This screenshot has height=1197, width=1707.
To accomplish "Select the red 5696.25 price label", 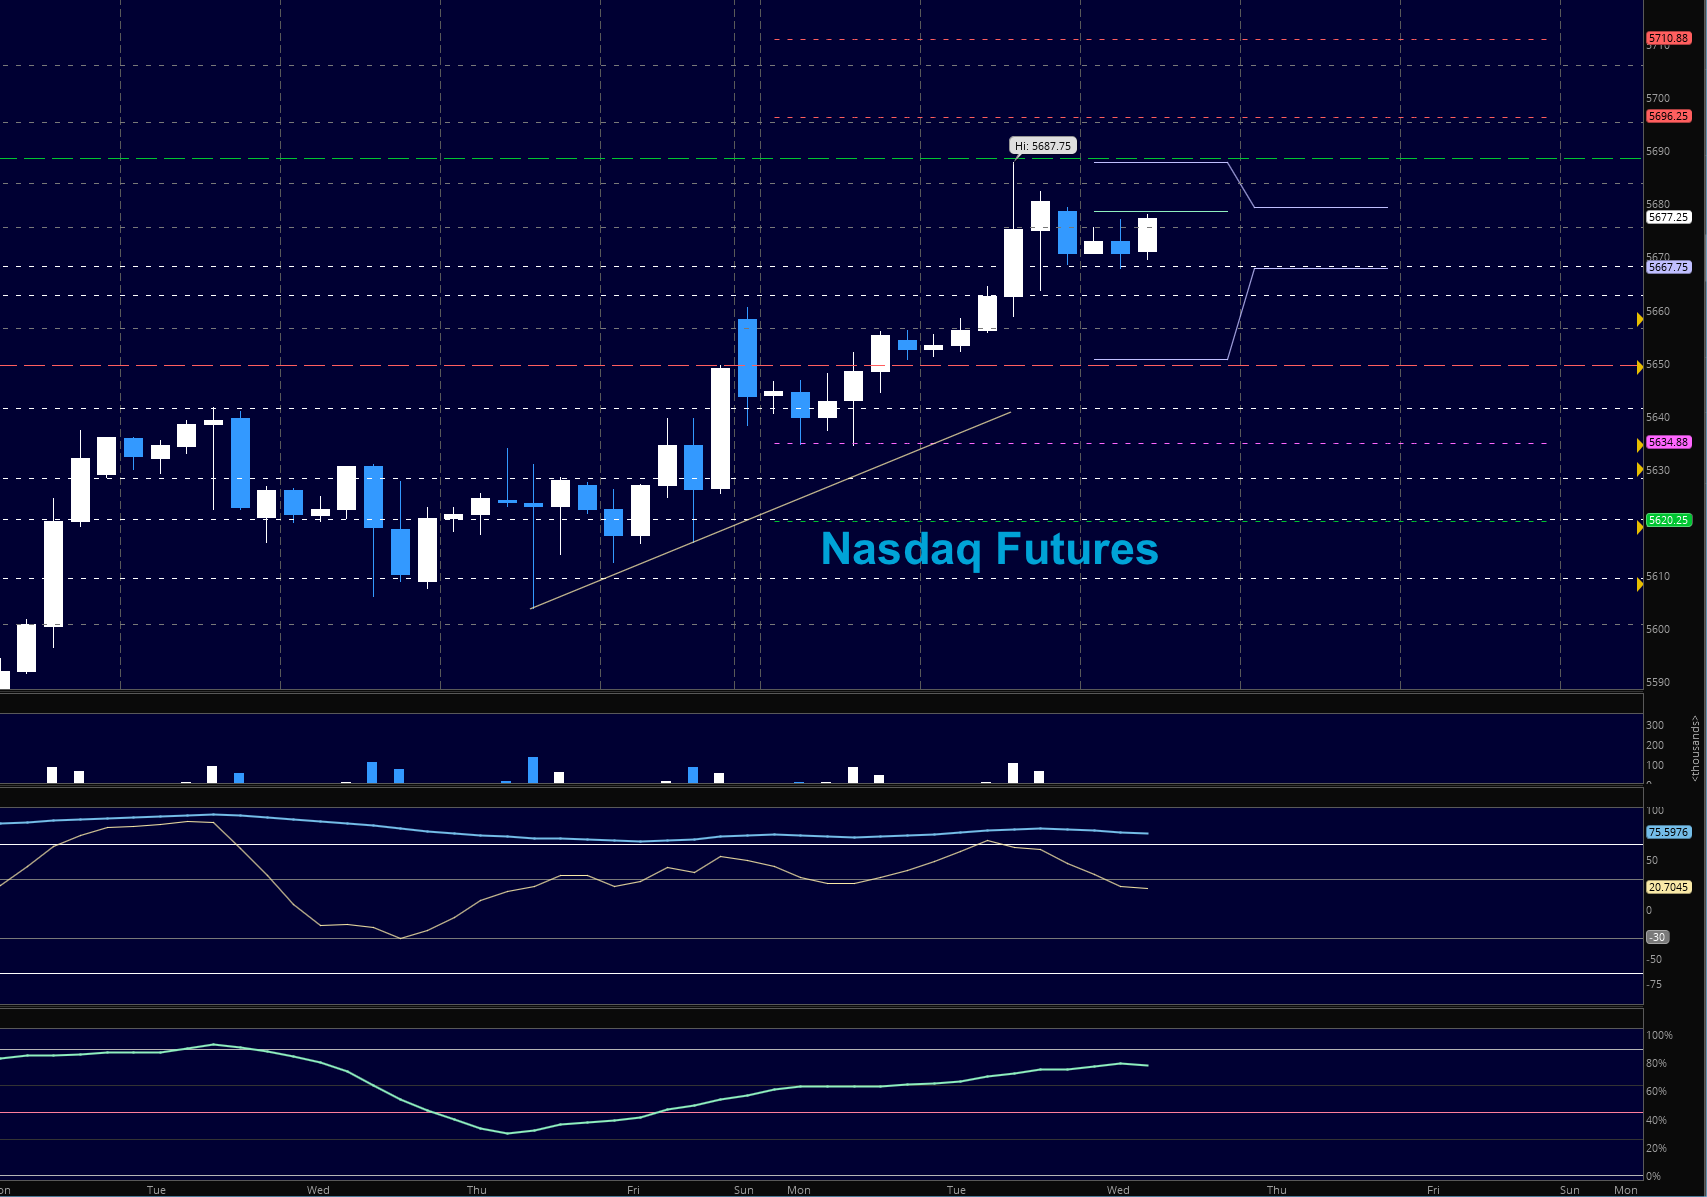I will (1668, 116).
